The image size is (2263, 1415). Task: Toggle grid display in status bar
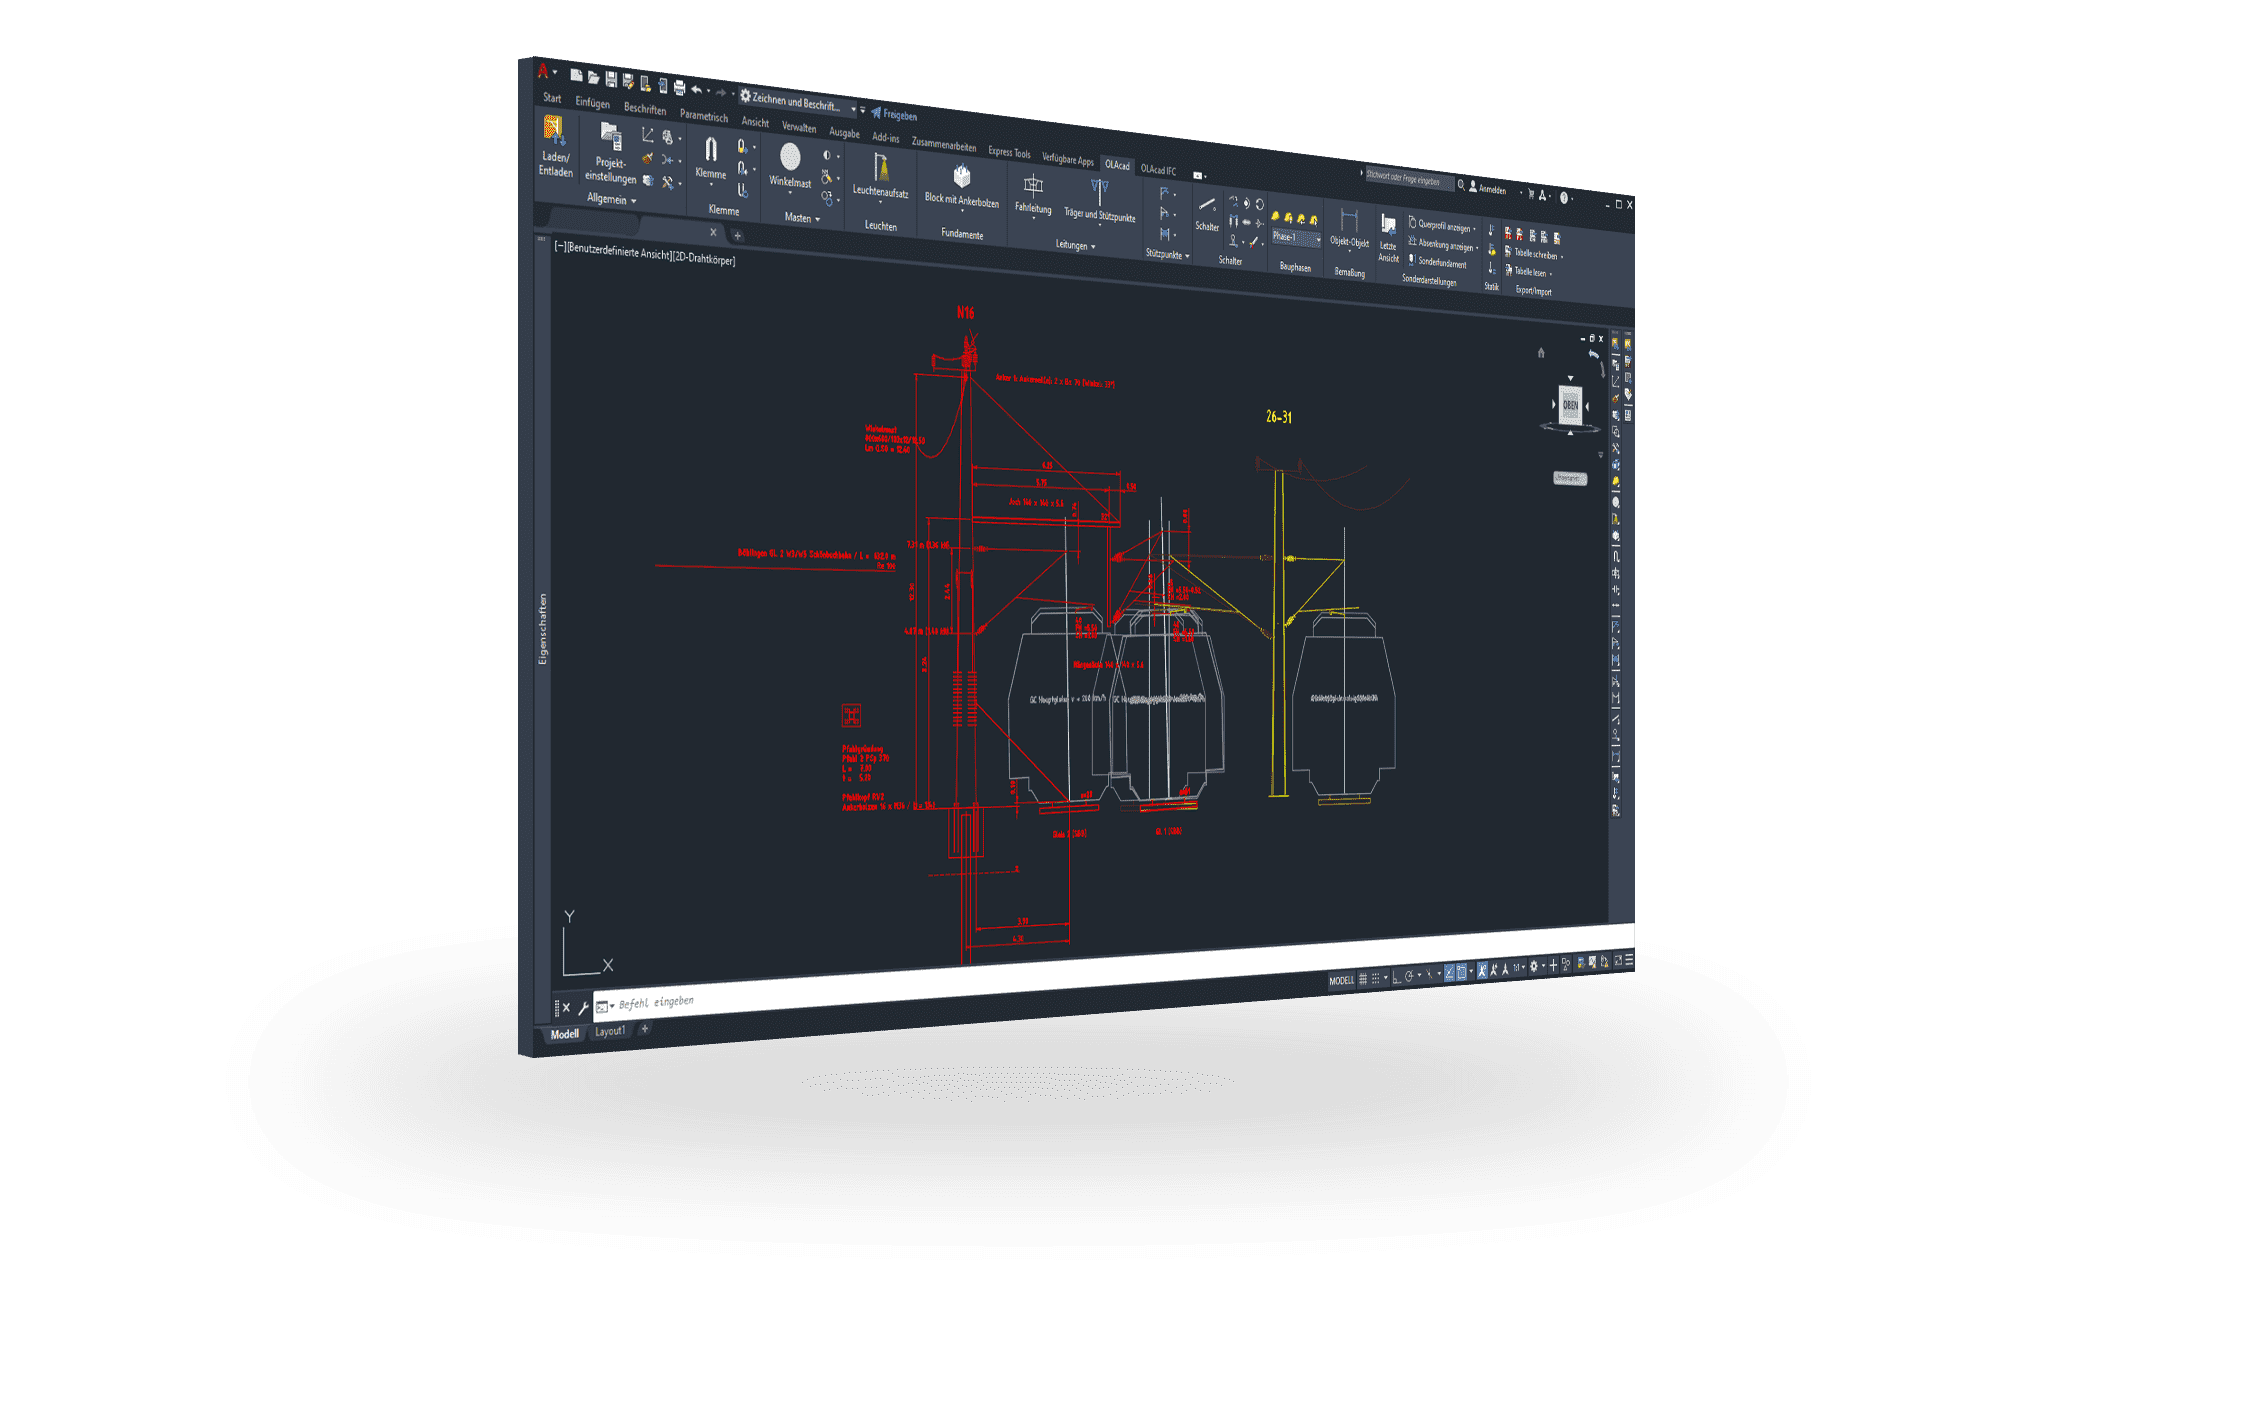click(x=1363, y=978)
